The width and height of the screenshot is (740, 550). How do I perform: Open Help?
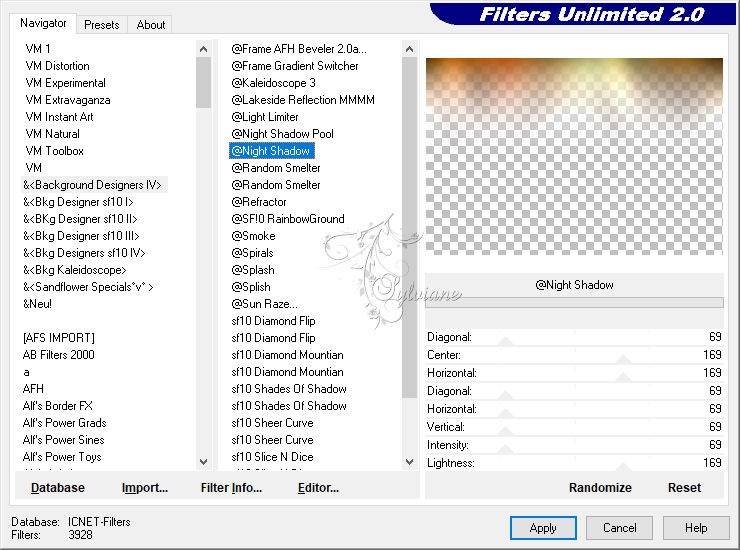pyautogui.click(x=696, y=527)
